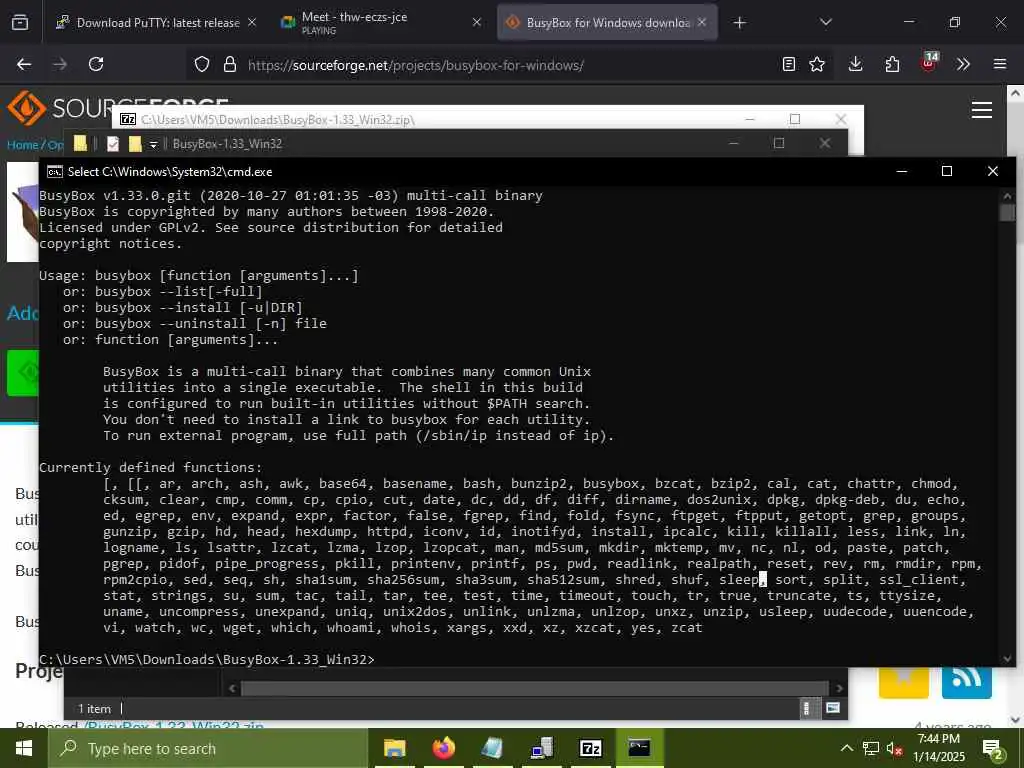
Task: Open SourceForge hamburger site menu
Action: tap(982, 110)
